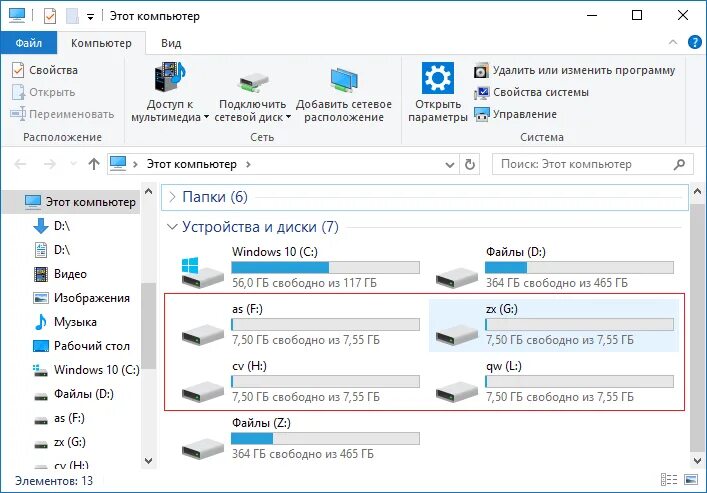This screenshot has width=707, height=493.
Task: Expand the Папки (6) group
Action: click(172, 197)
